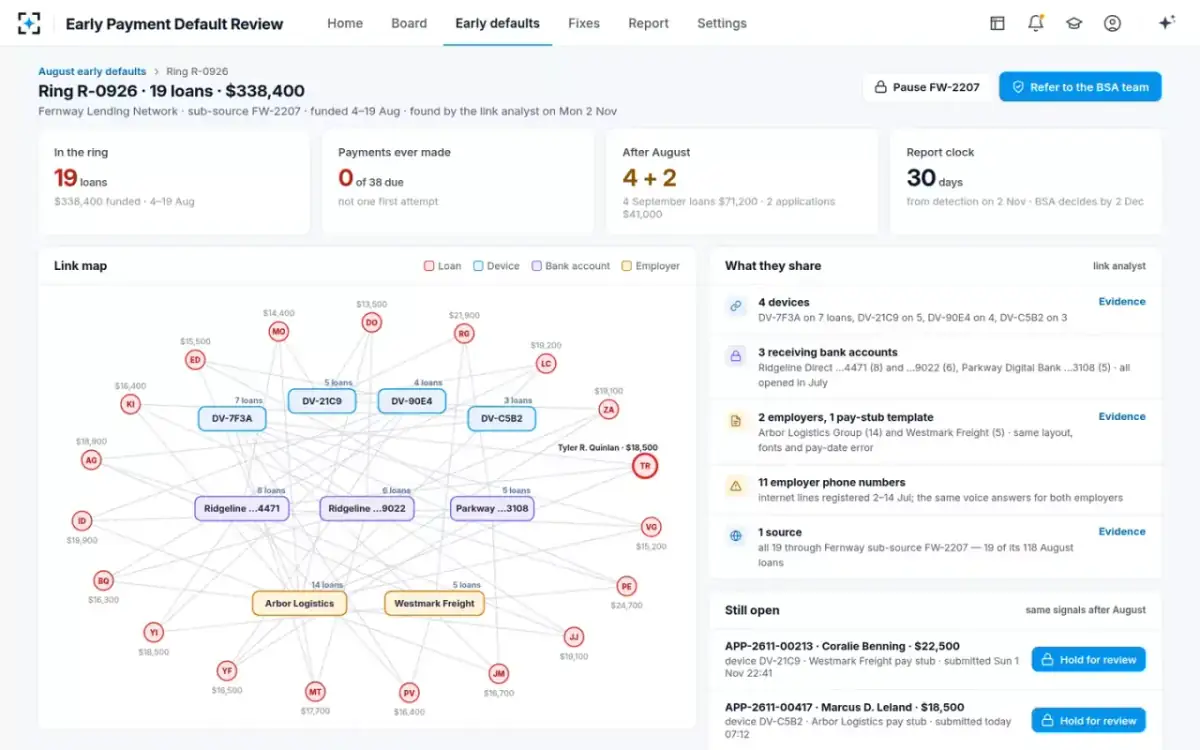Click the lock icon beside receiving bank accounts
The height and width of the screenshot is (750, 1200).
point(736,356)
